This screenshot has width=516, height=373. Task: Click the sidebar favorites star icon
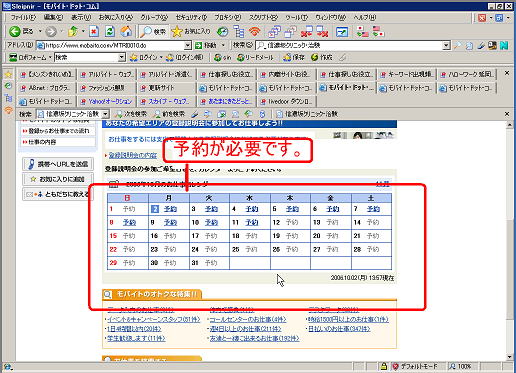pyautogui.click(x=8, y=74)
